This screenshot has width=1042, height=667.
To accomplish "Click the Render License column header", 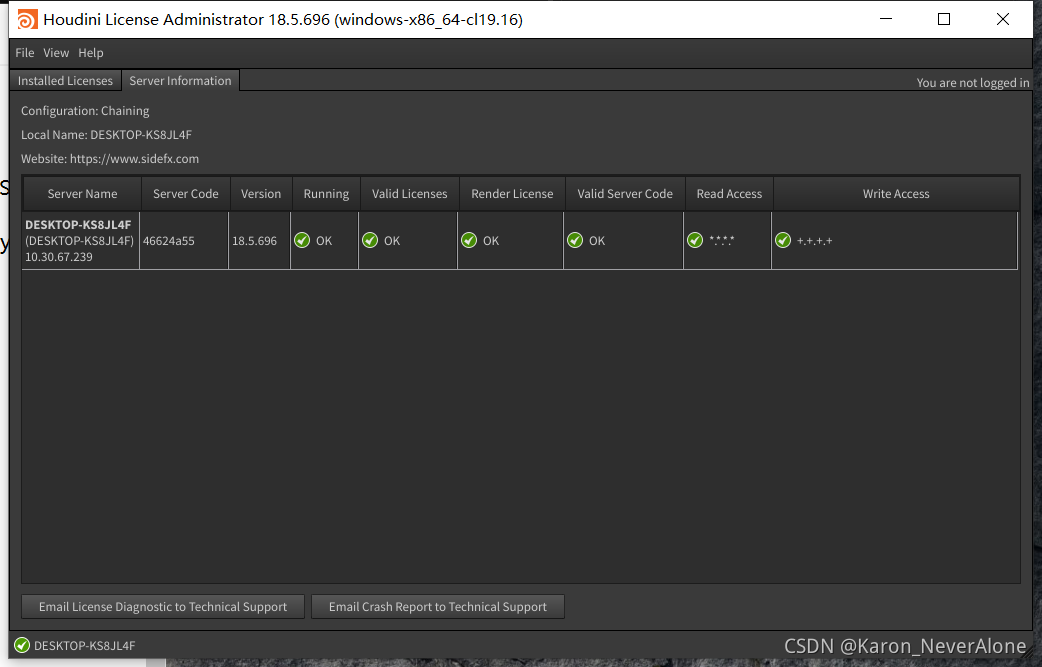I will tap(512, 194).
